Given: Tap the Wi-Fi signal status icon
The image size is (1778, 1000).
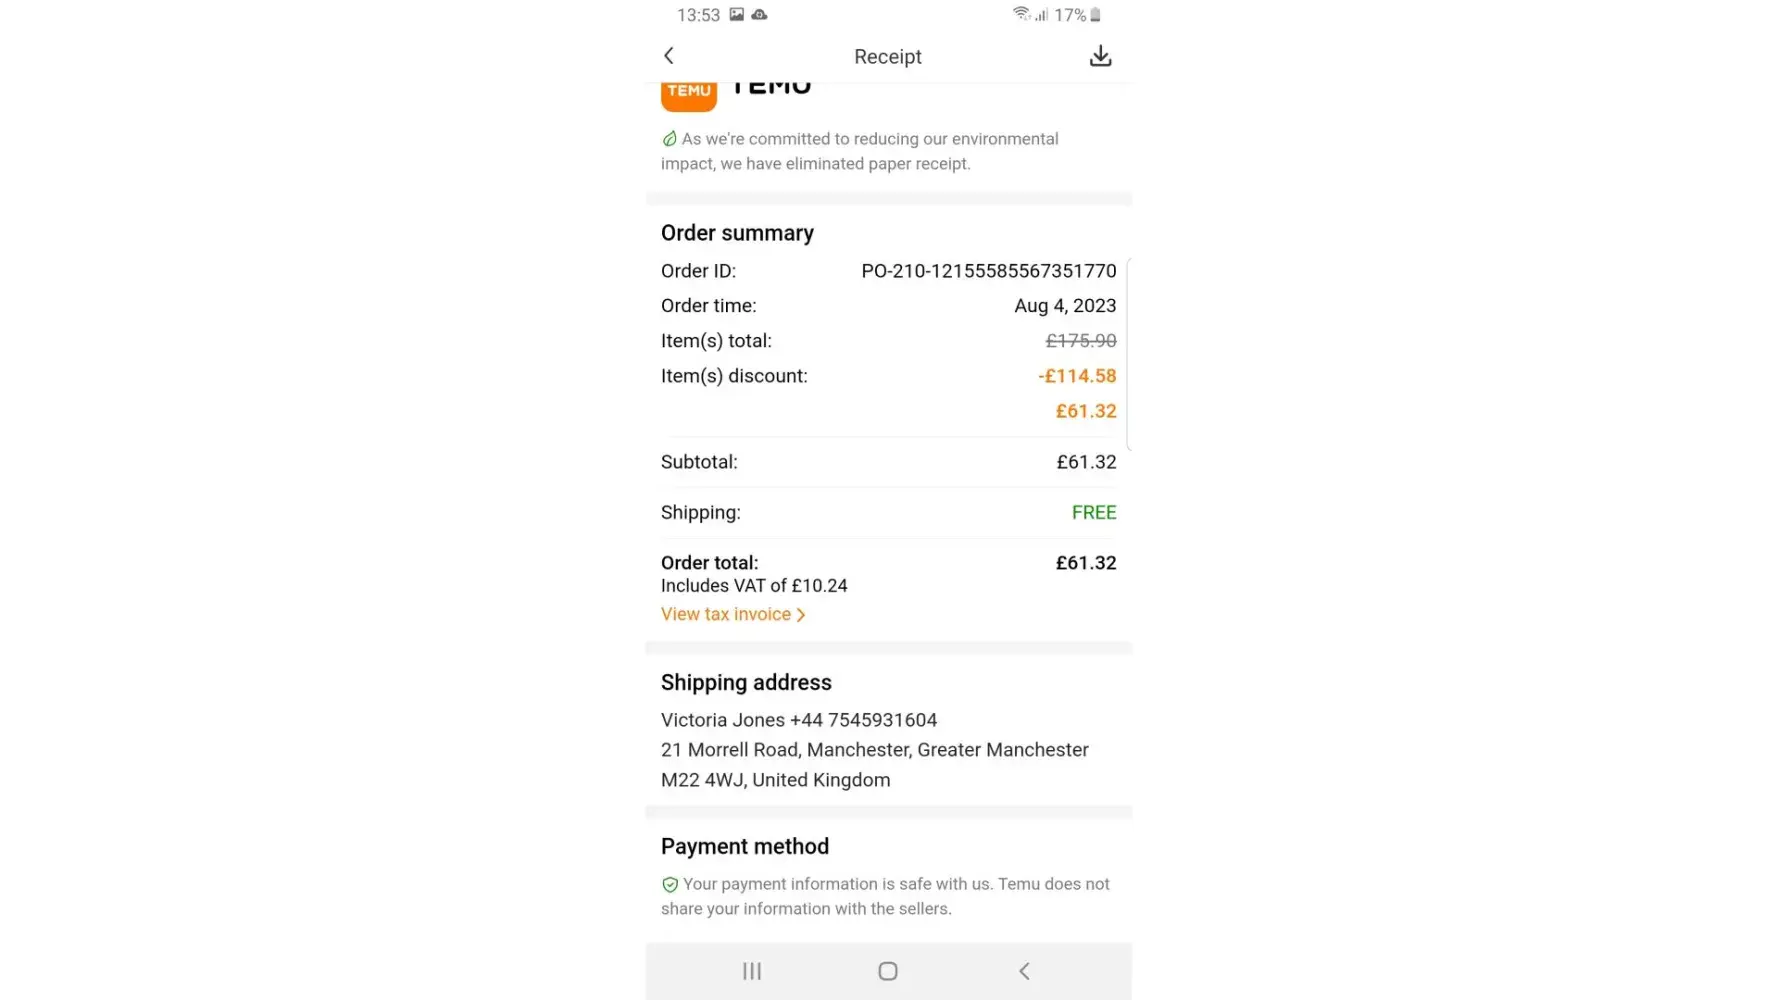Looking at the screenshot, I should pyautogui.click(x=1020, y=14).
